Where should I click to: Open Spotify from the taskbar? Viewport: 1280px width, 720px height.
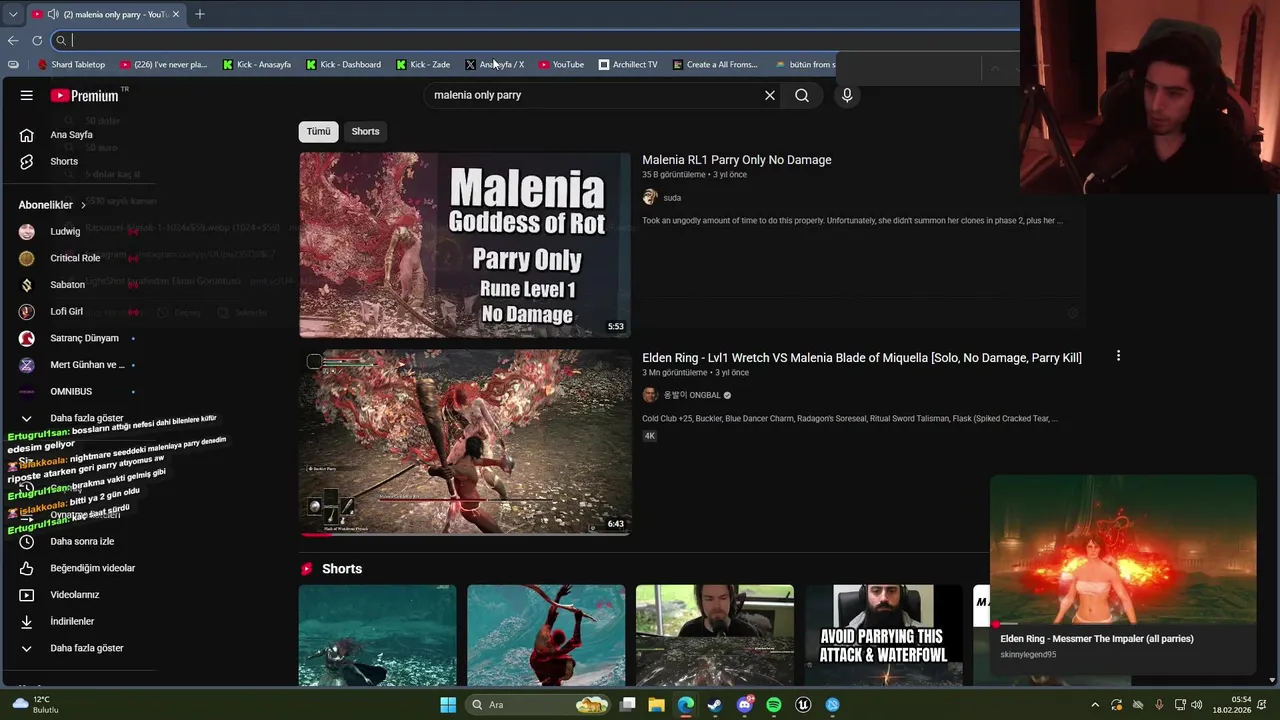[x=773, y=705]
